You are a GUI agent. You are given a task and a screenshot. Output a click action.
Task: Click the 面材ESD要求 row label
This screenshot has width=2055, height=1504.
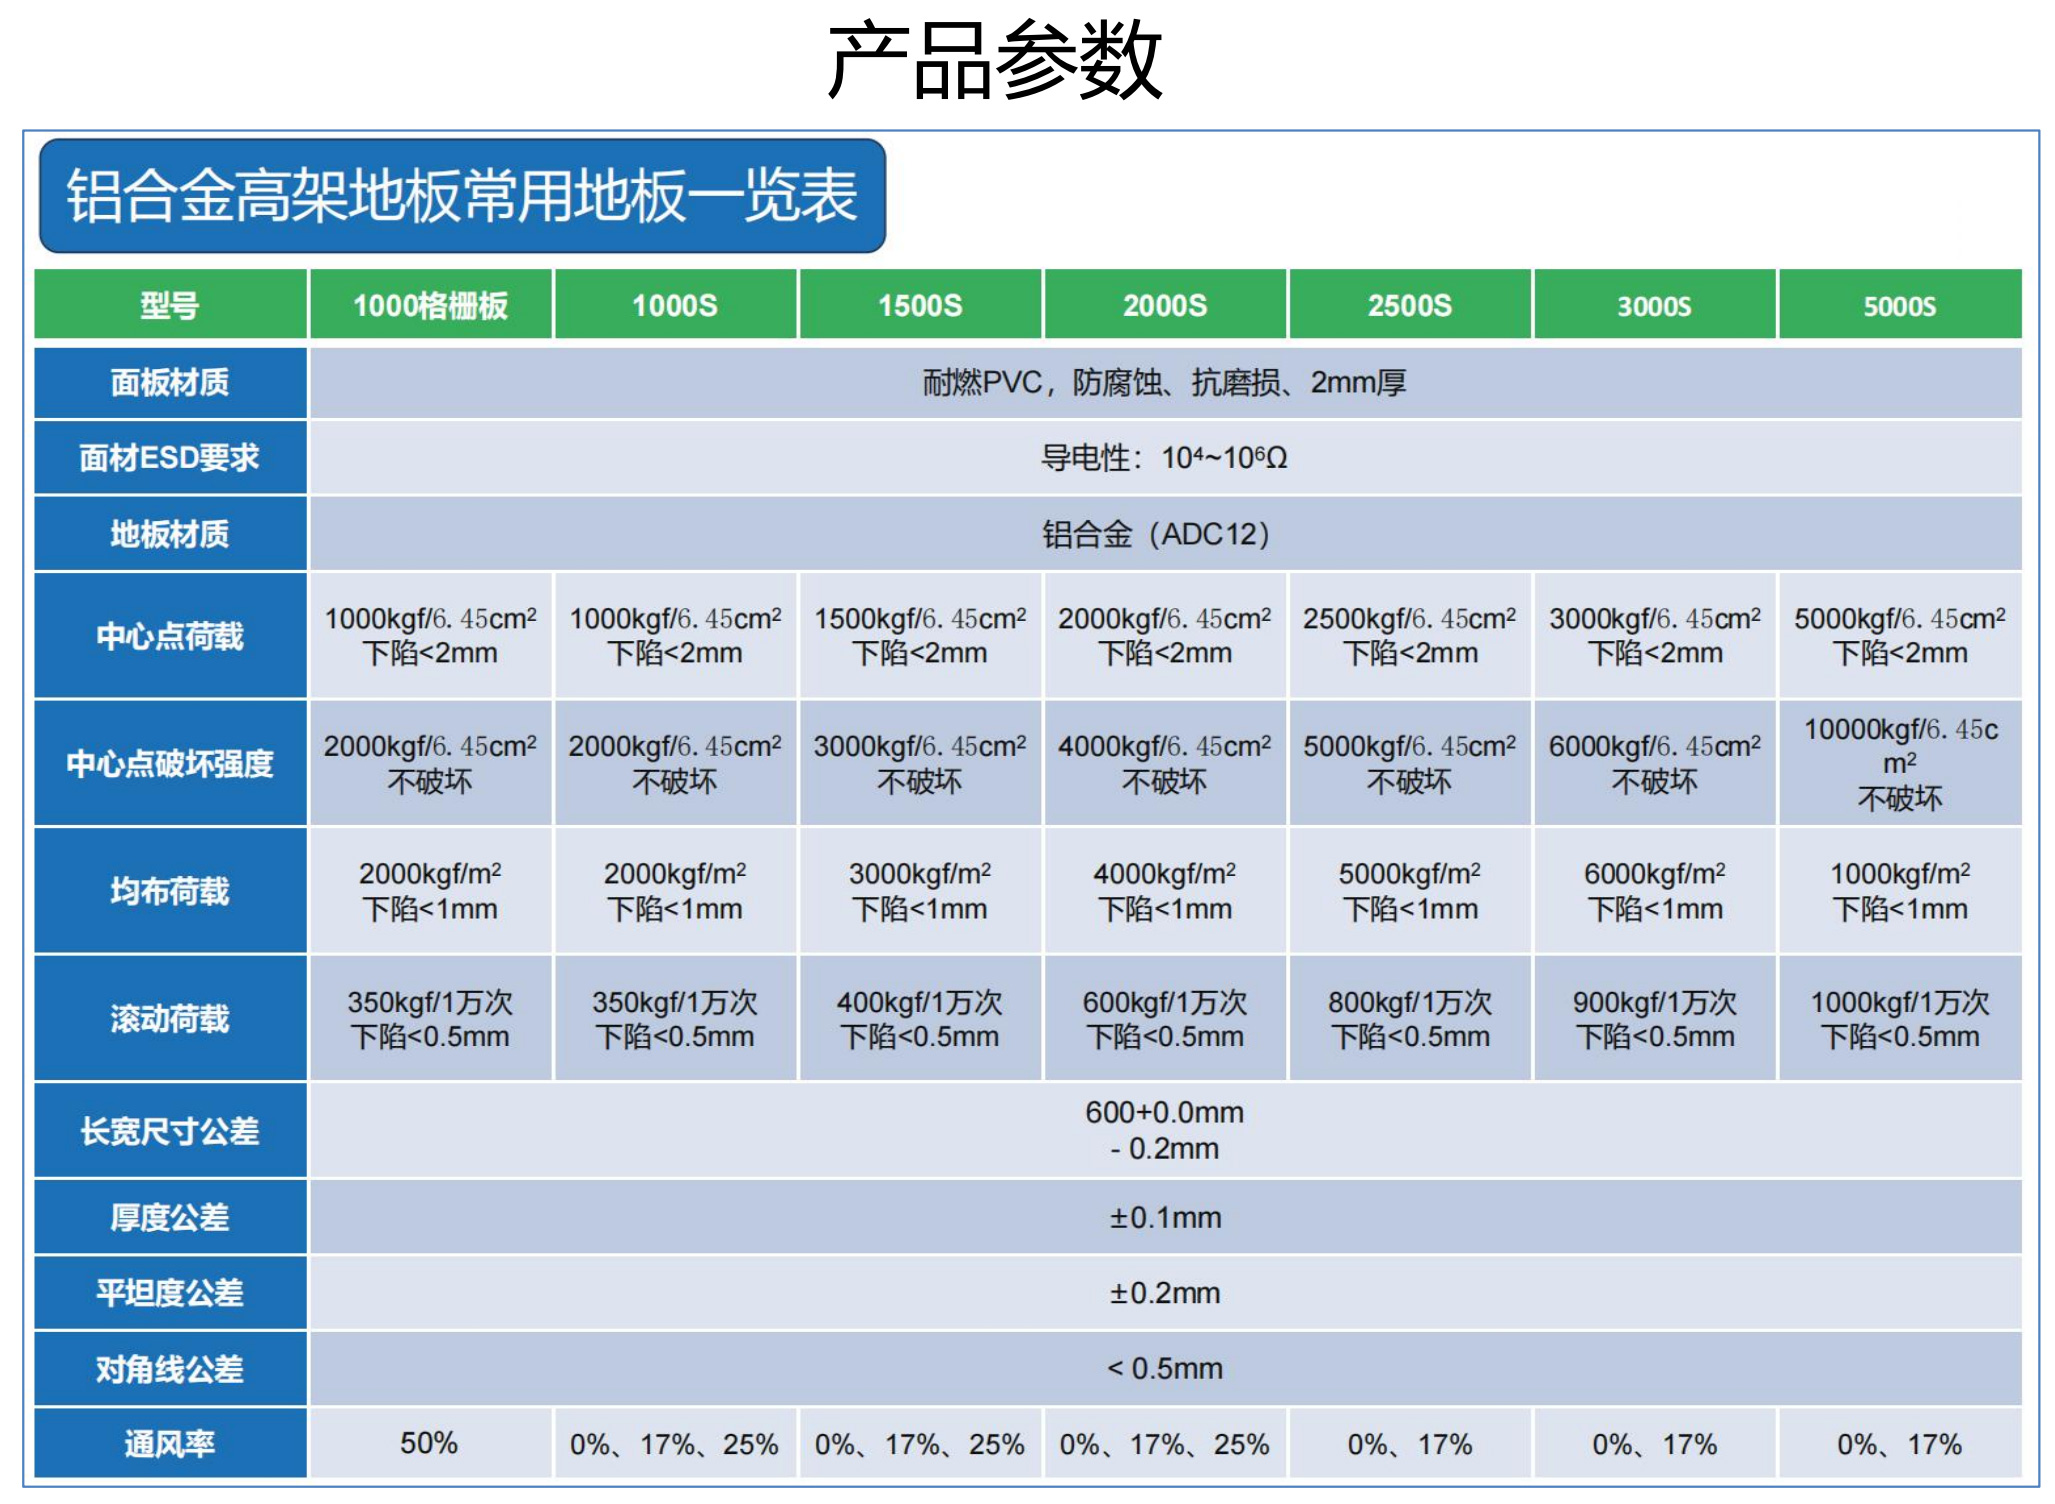170,458
